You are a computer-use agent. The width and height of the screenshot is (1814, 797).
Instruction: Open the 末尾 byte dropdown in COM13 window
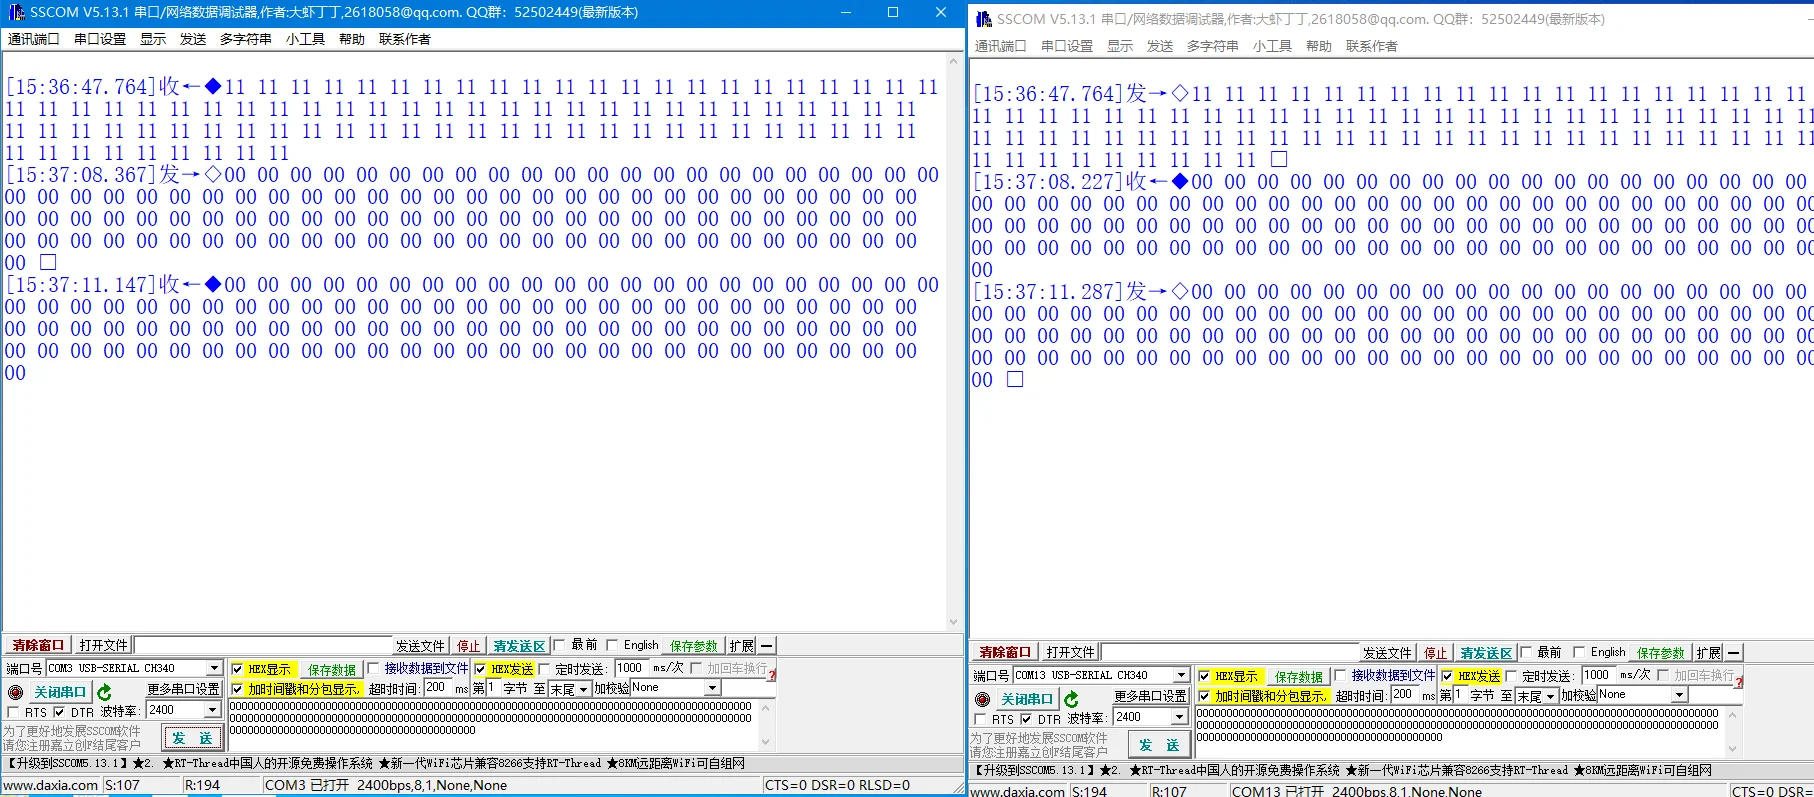[1550, 696]
